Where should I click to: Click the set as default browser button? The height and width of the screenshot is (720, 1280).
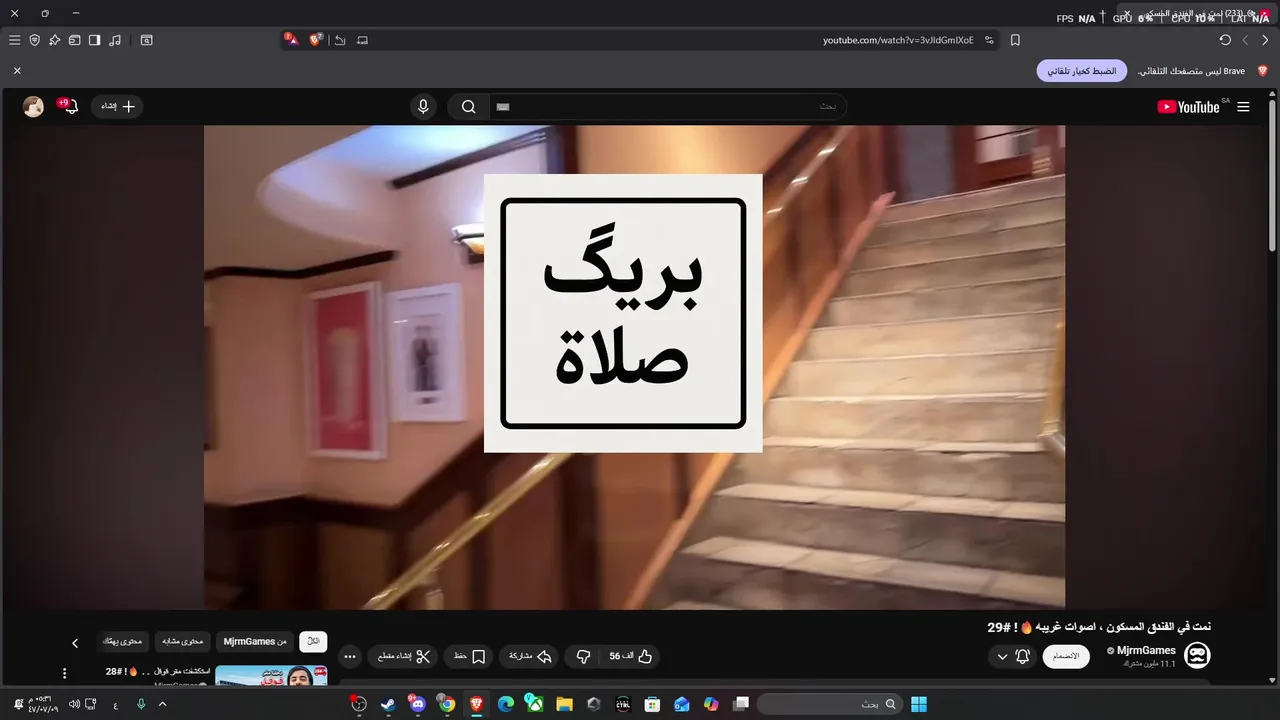point(1082,71)
